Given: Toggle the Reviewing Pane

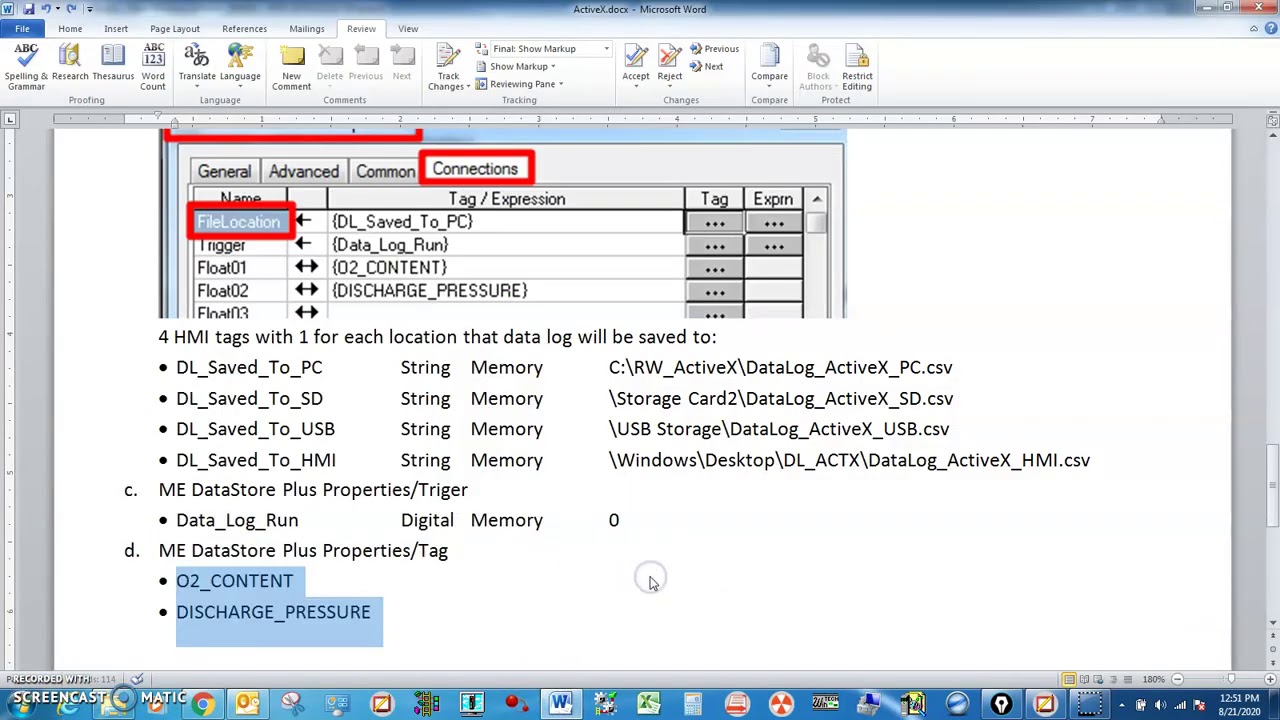Looking at the screenshot, I should point(514,84).
